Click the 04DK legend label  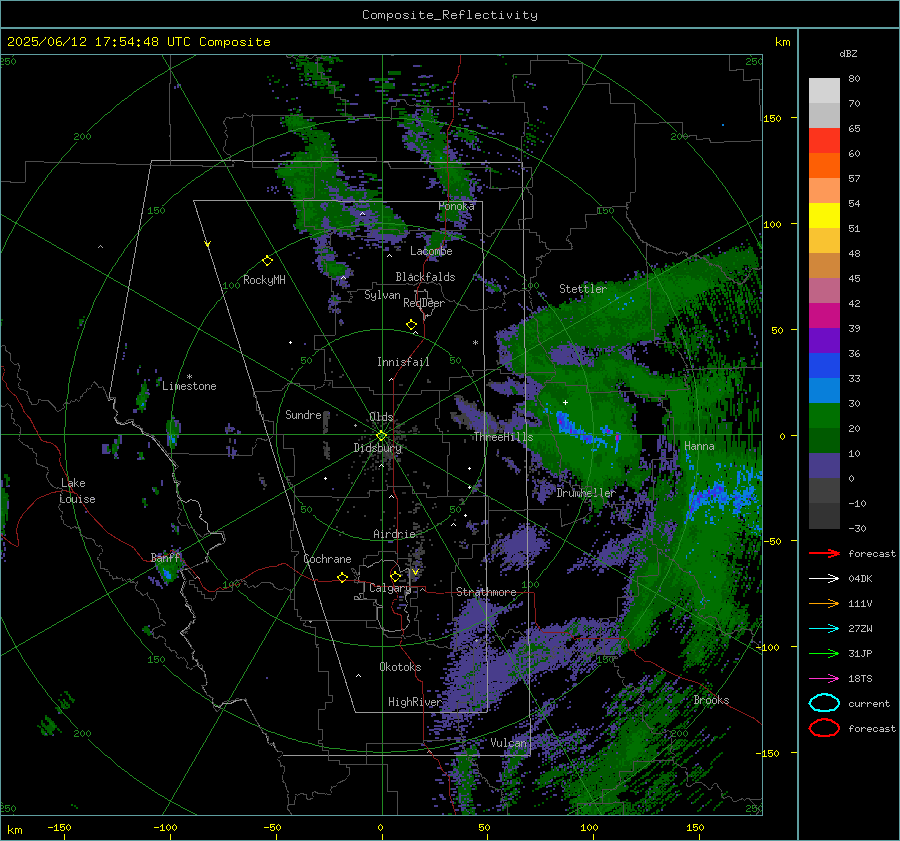[x=860, y=579]
